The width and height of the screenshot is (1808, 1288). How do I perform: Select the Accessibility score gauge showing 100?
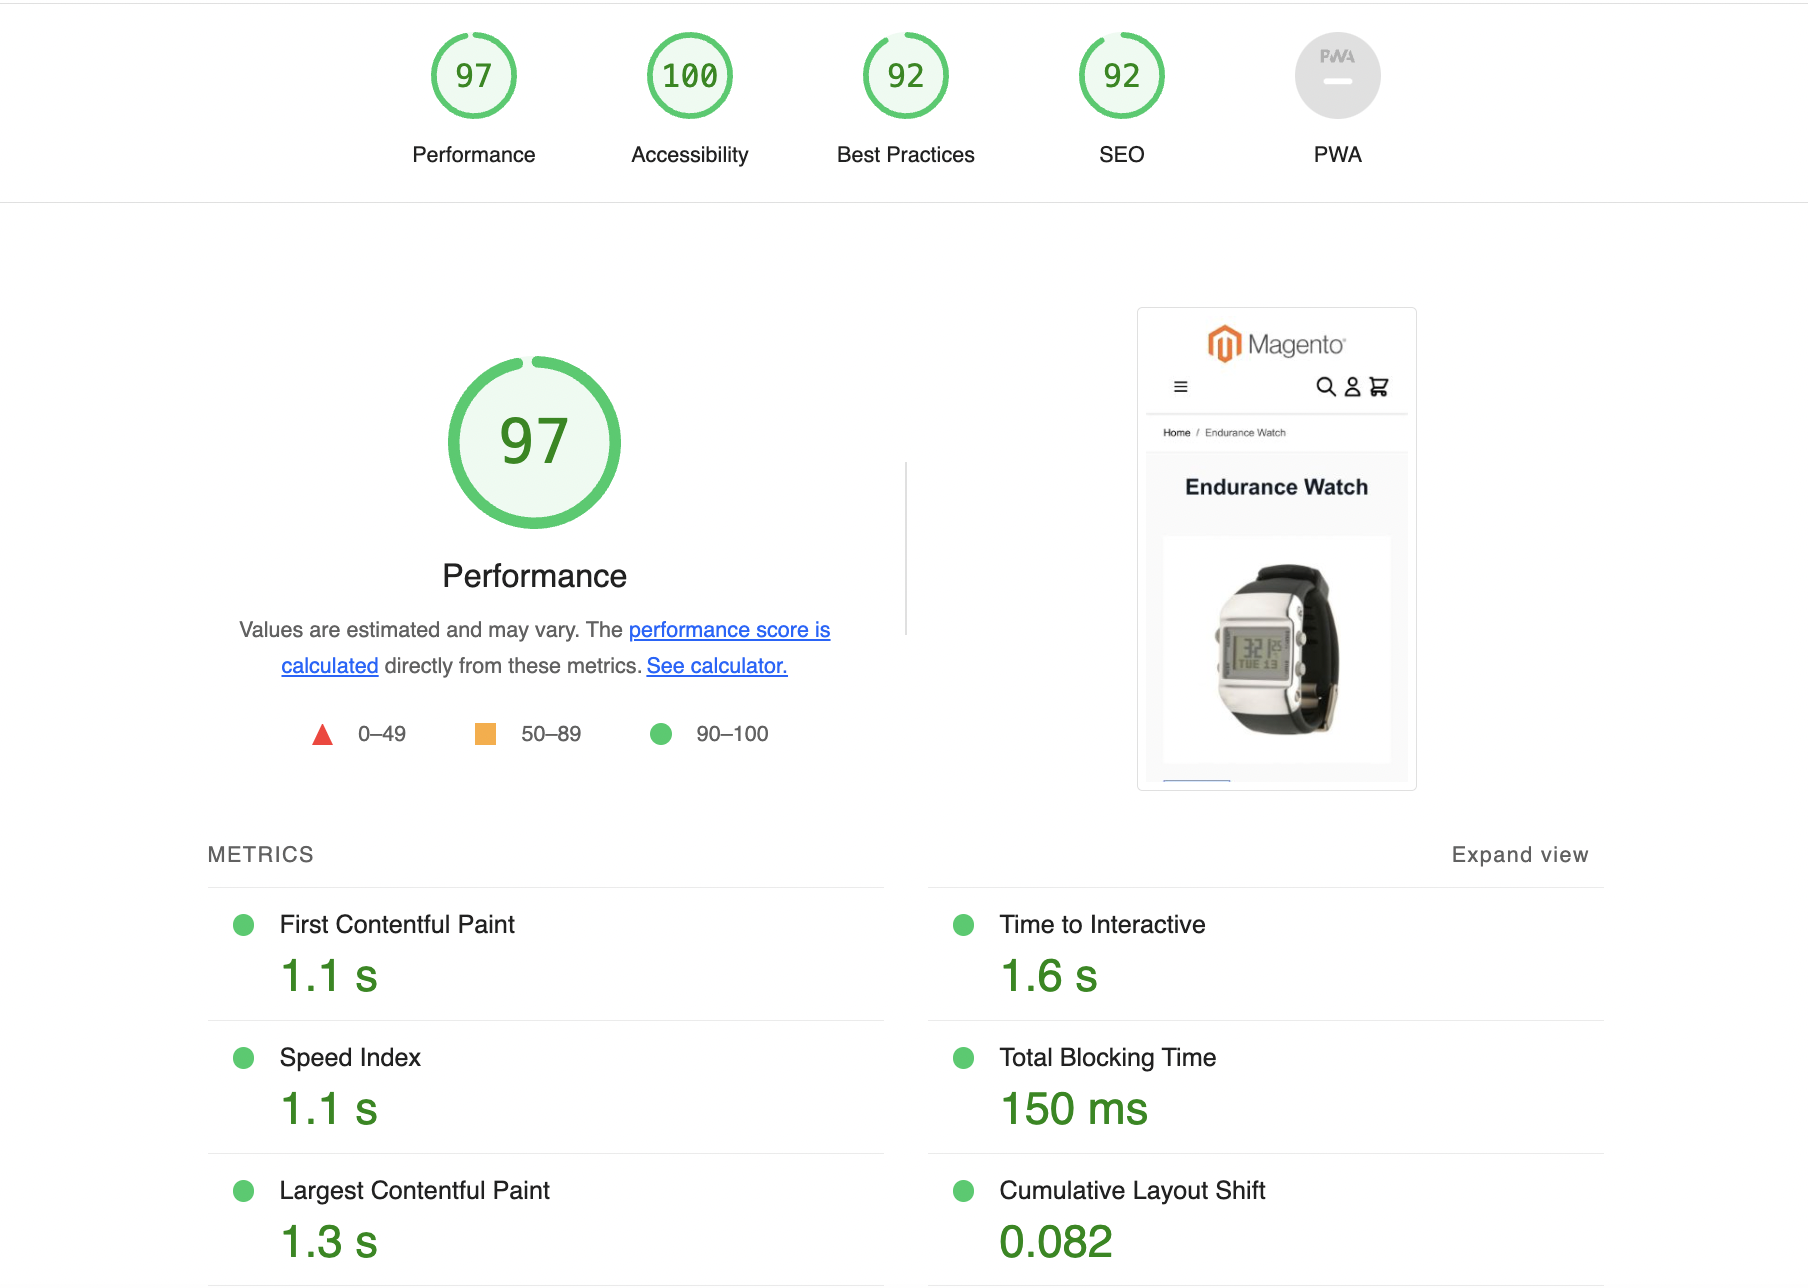coord(689,76)
